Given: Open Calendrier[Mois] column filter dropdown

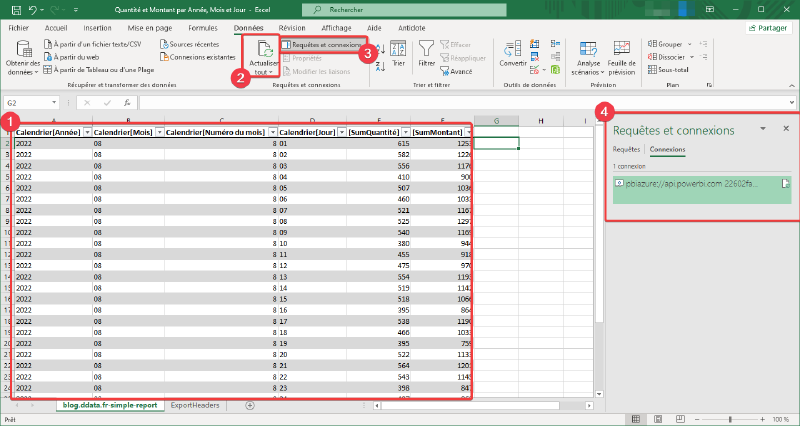Looking at the screenshot, I should click(x=159, y=133).
